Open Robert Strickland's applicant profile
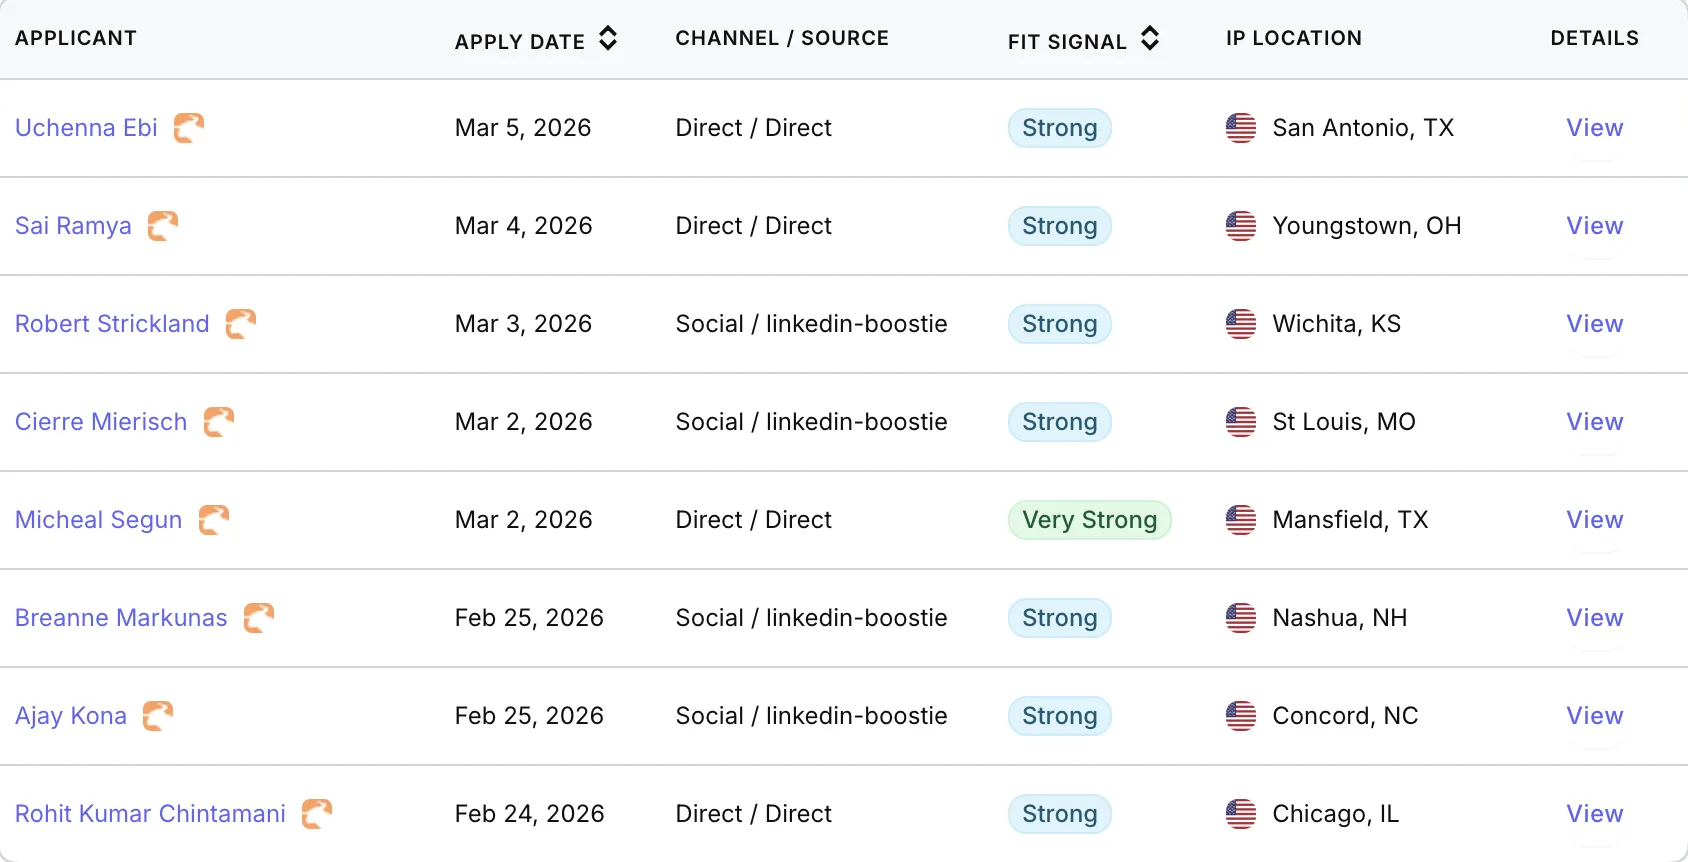The width and height of the screenshot is (1688, 862). pos(112,324)
